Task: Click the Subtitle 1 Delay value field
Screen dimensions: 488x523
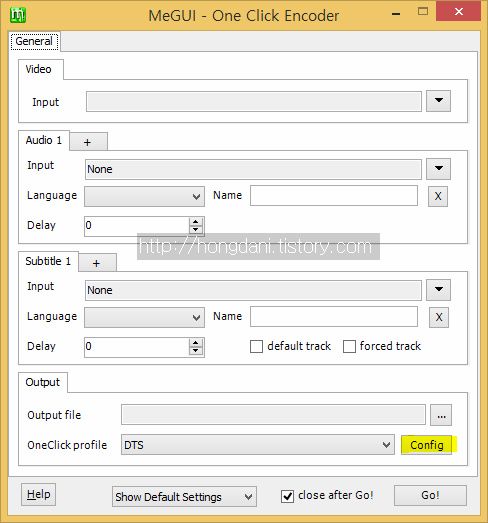Action: coord(137,347)
